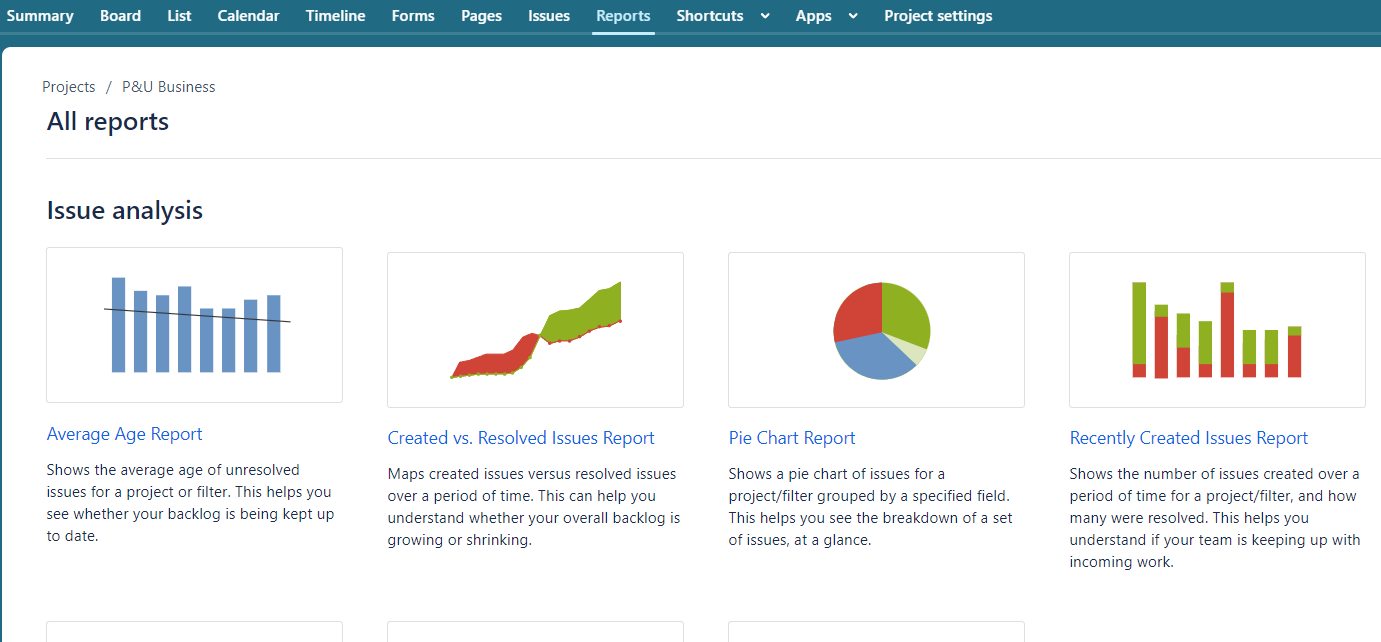Navigate to the Calendar view
This screenshot has height=642, width=1381.
[x=248, y=16]
